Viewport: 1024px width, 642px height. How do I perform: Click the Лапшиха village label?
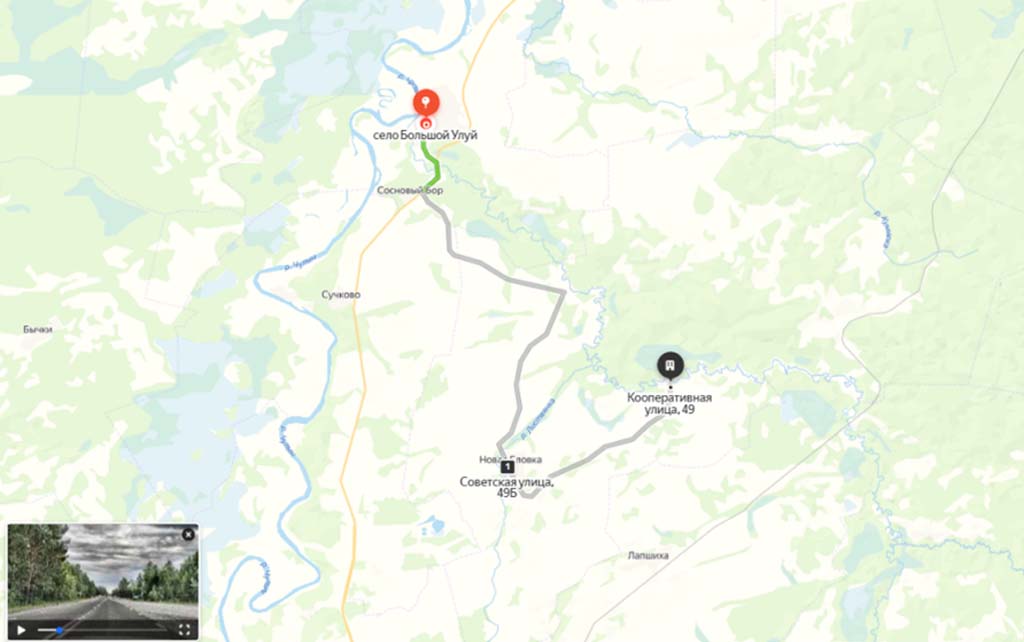pyautogui.click(x=648, y=555)
